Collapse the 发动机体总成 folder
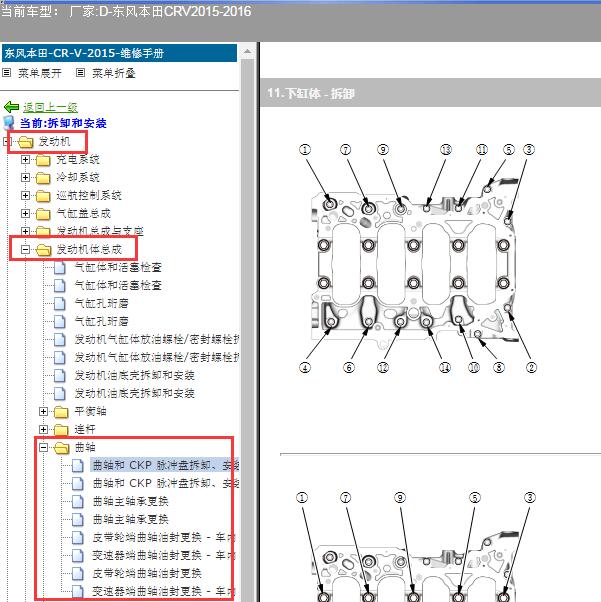The image size is (601, 602). click(25, 250)
